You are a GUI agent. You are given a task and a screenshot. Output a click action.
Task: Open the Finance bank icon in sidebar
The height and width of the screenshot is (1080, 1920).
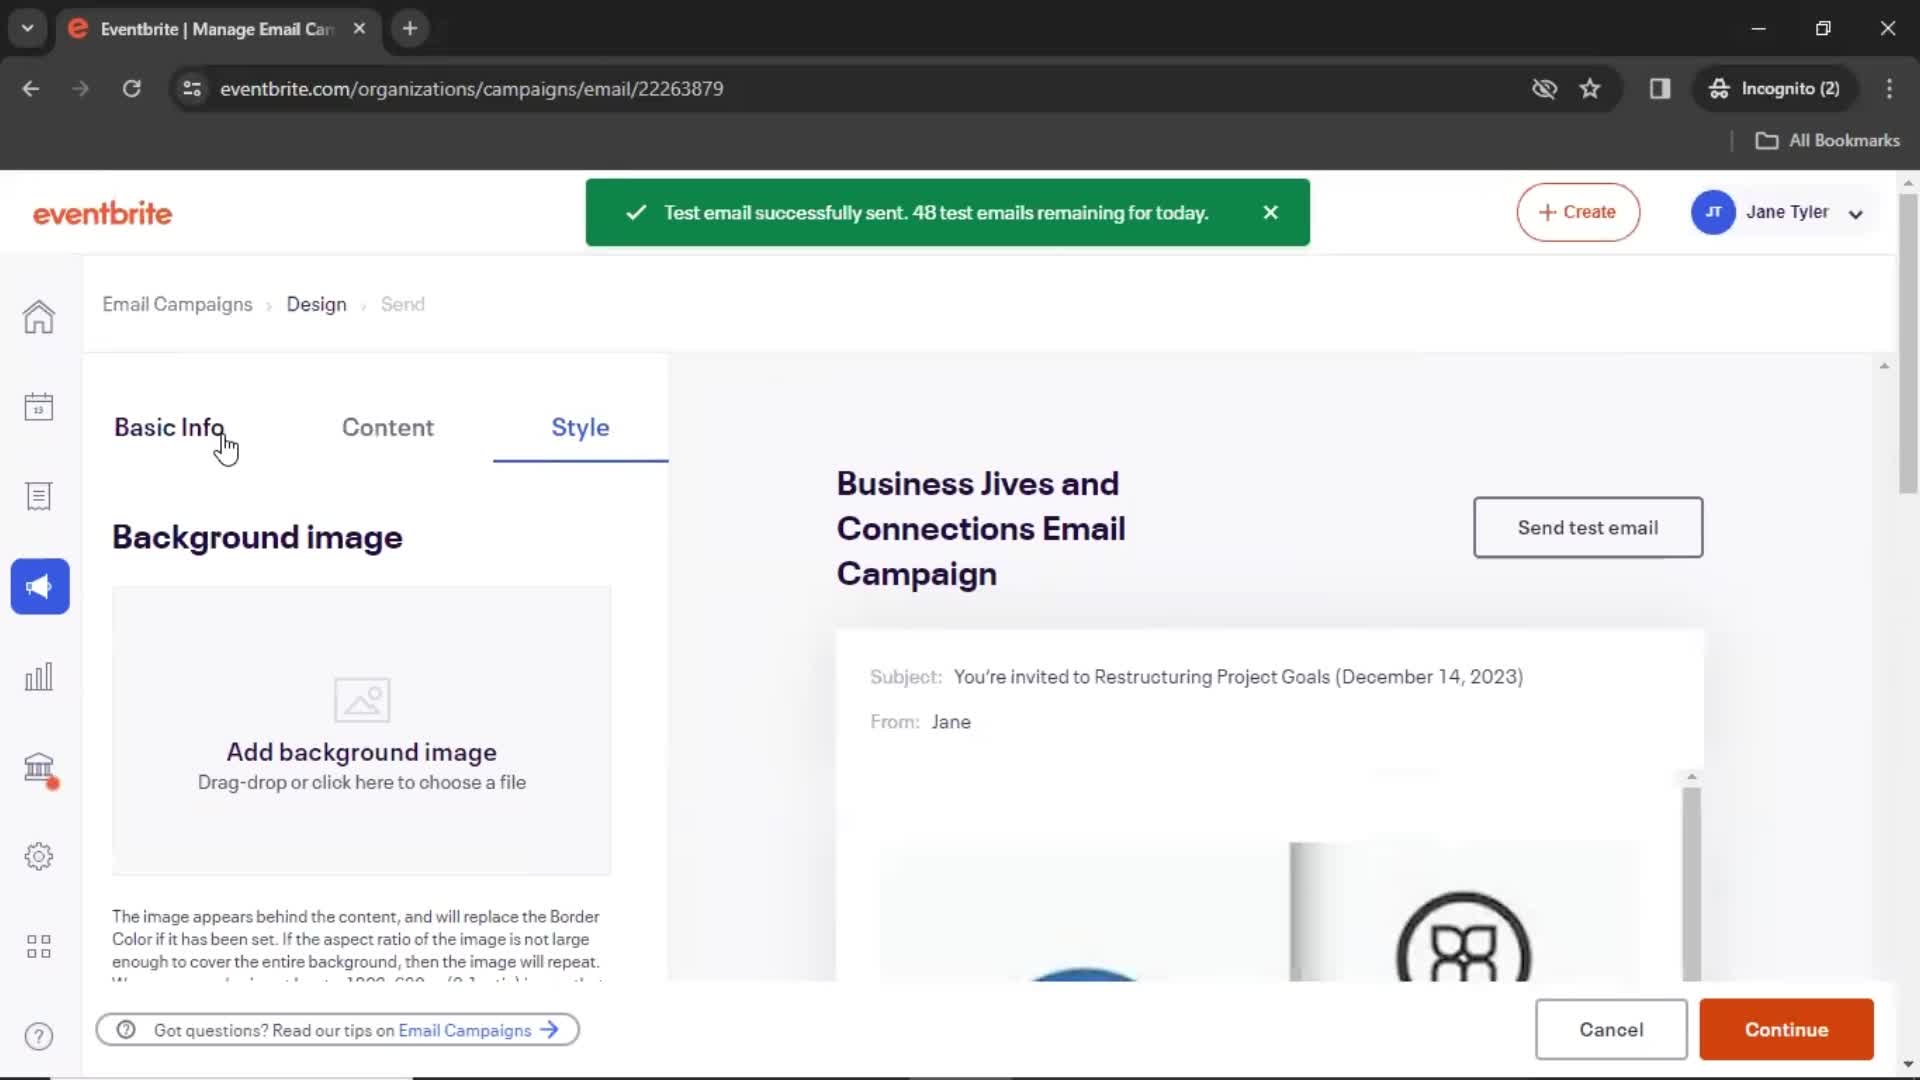tap(40, 768)
